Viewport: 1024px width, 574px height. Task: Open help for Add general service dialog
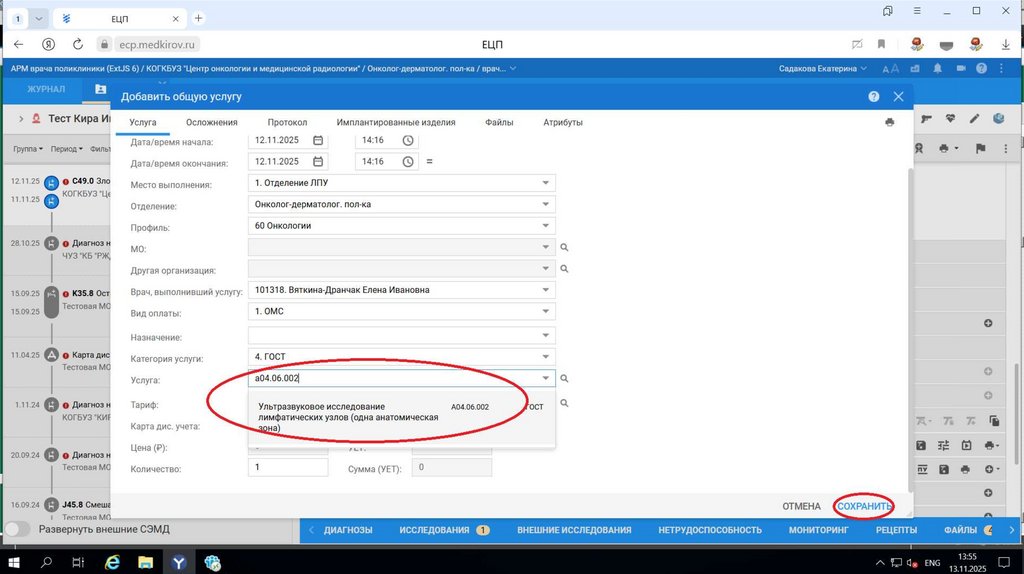(x=873, y=97)
